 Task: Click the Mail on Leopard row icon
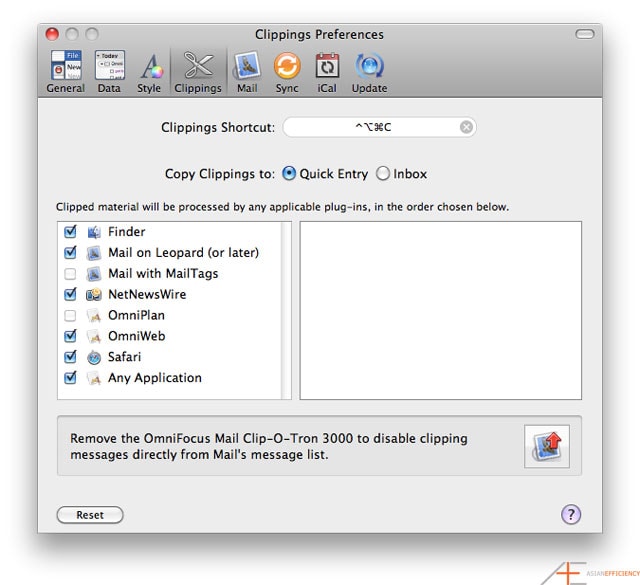tap(94, 253)
